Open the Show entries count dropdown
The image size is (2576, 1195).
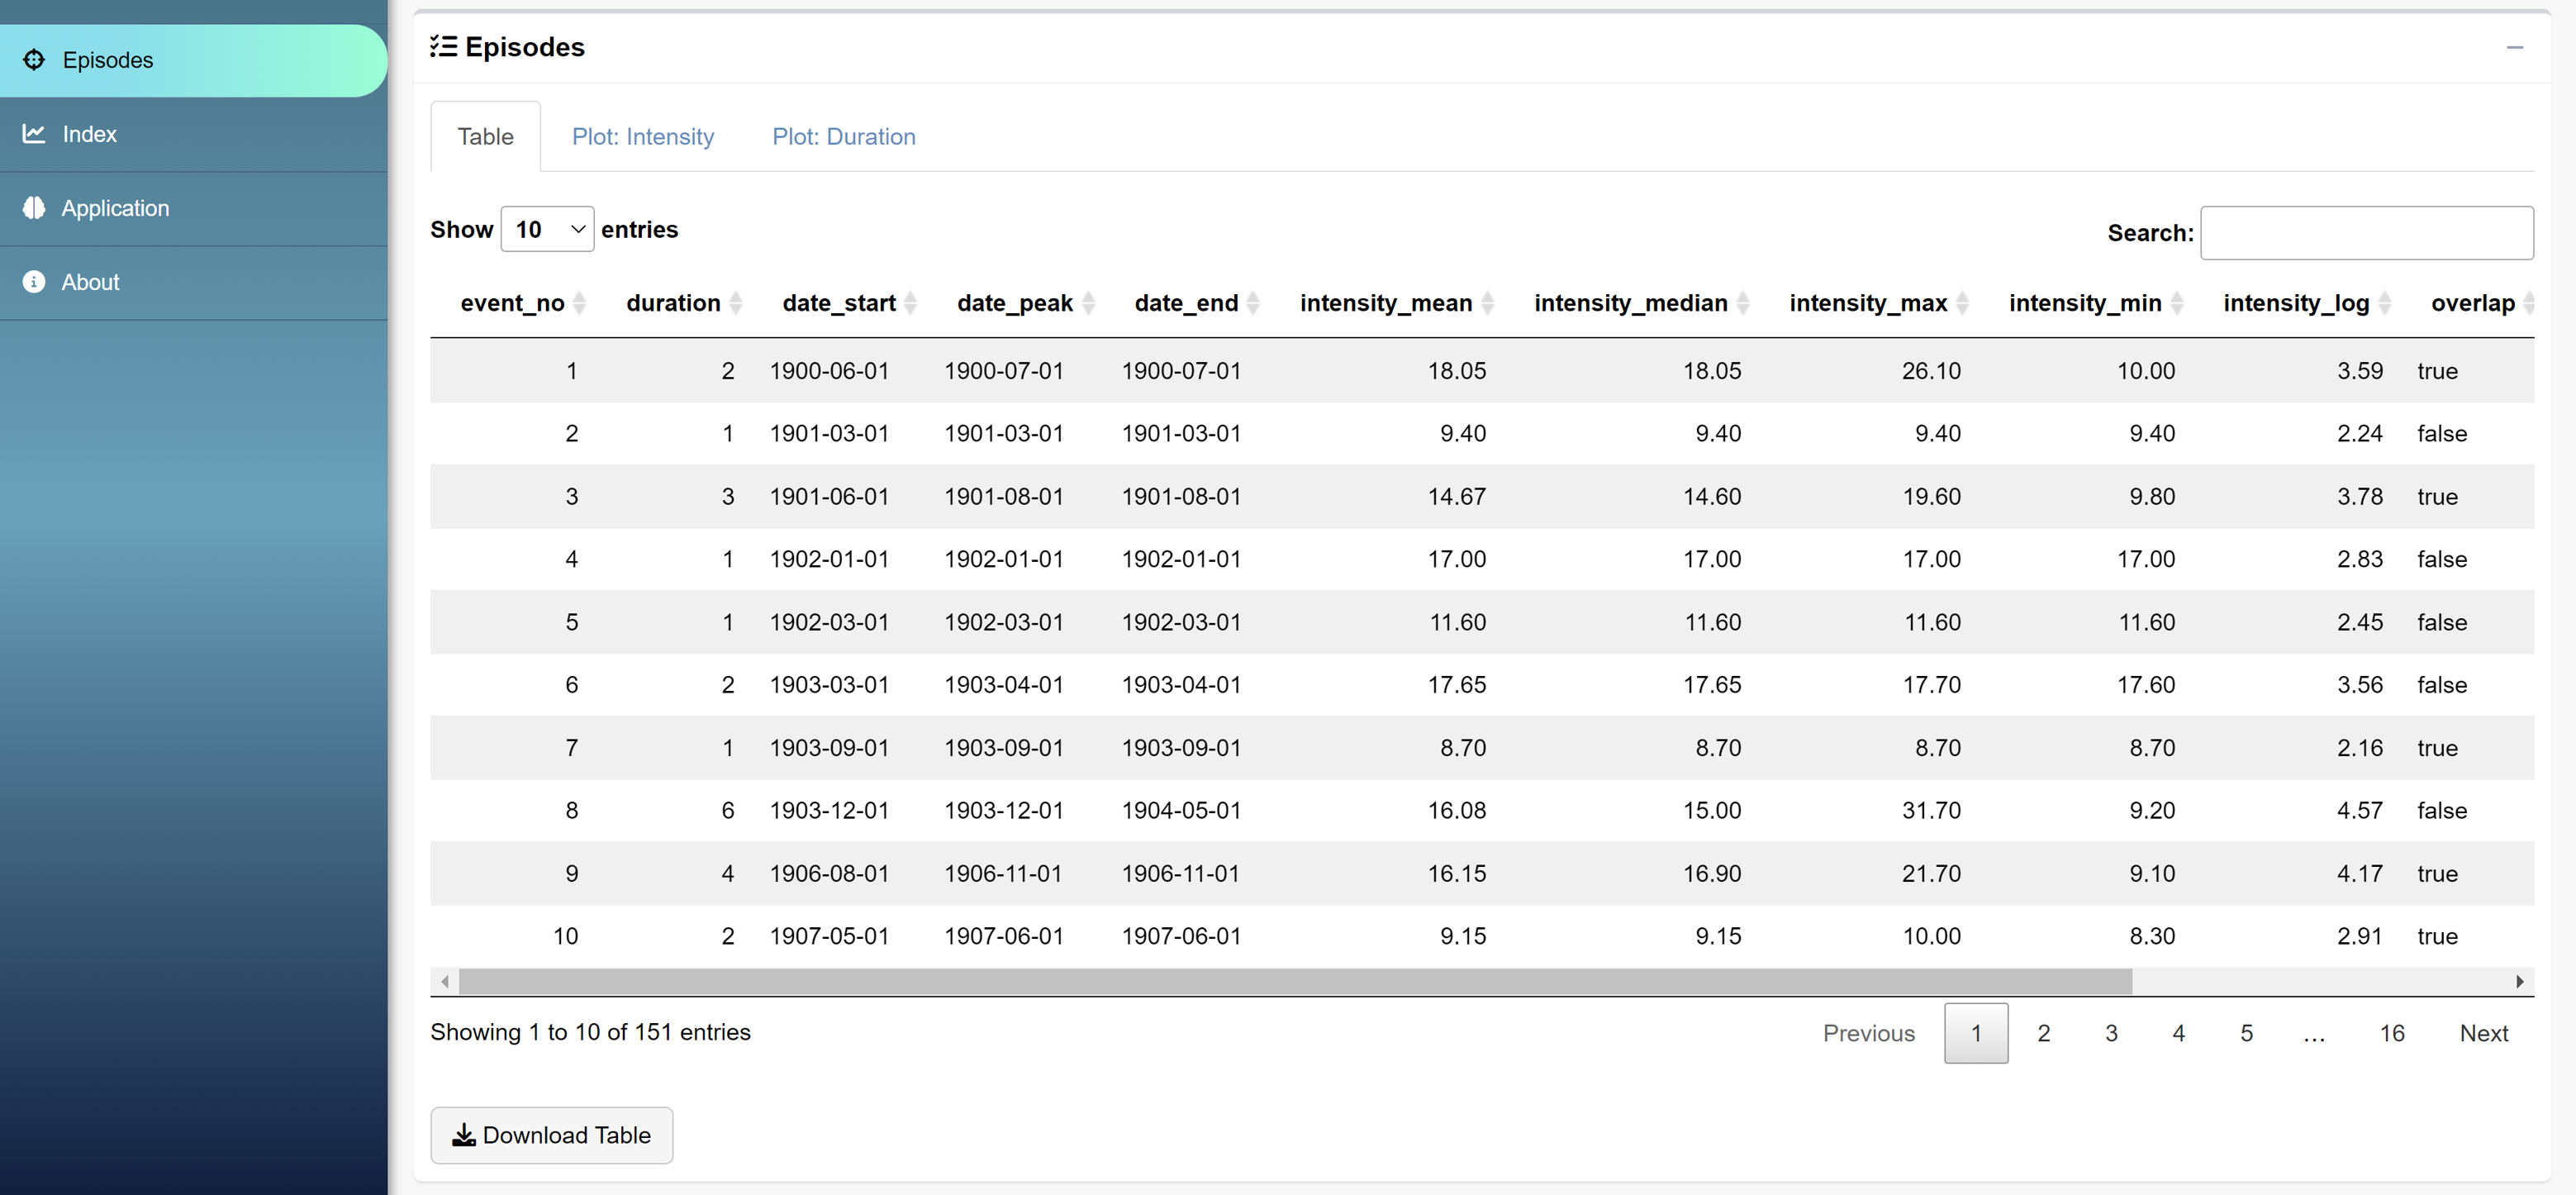click(x=546, y=230)
